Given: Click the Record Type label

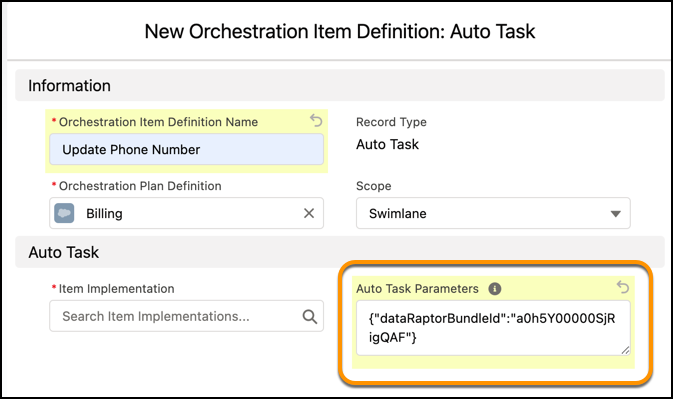Looking at the screenshot, I should [x=391, y=122].
